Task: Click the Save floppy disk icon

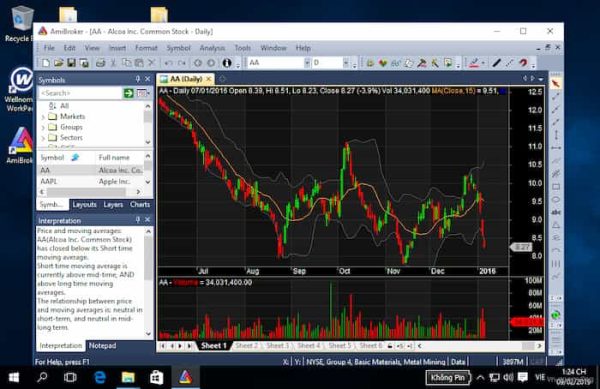Action: [x=71, y=63]
